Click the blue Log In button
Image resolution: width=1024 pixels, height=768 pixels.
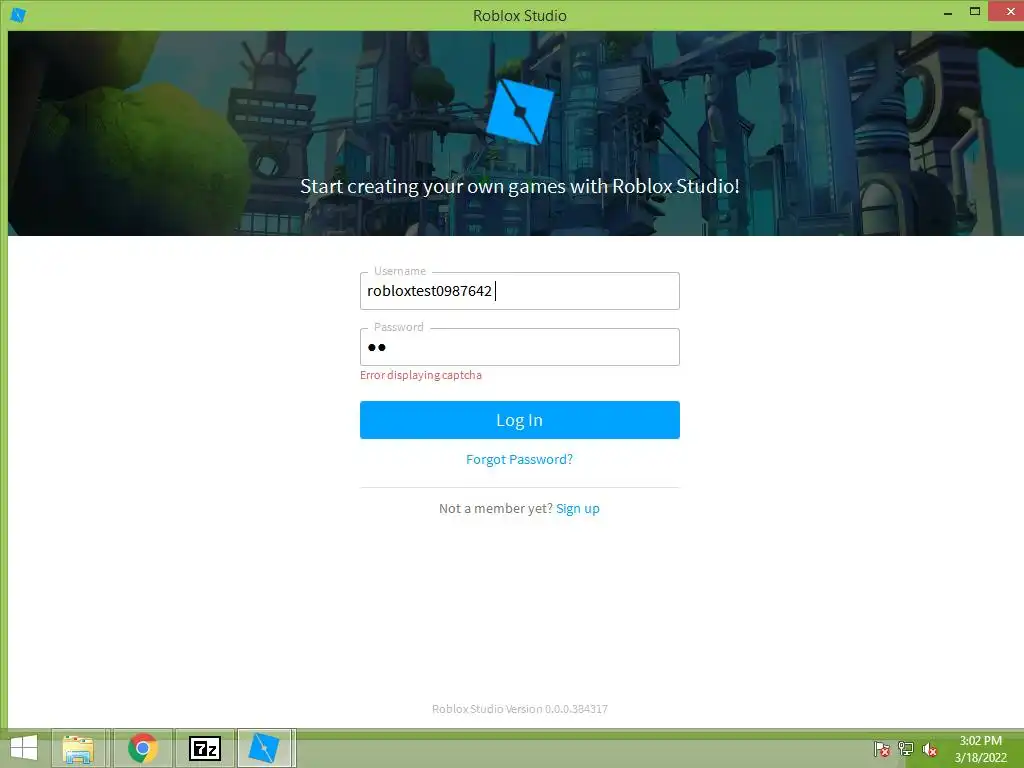coord(519,420)
